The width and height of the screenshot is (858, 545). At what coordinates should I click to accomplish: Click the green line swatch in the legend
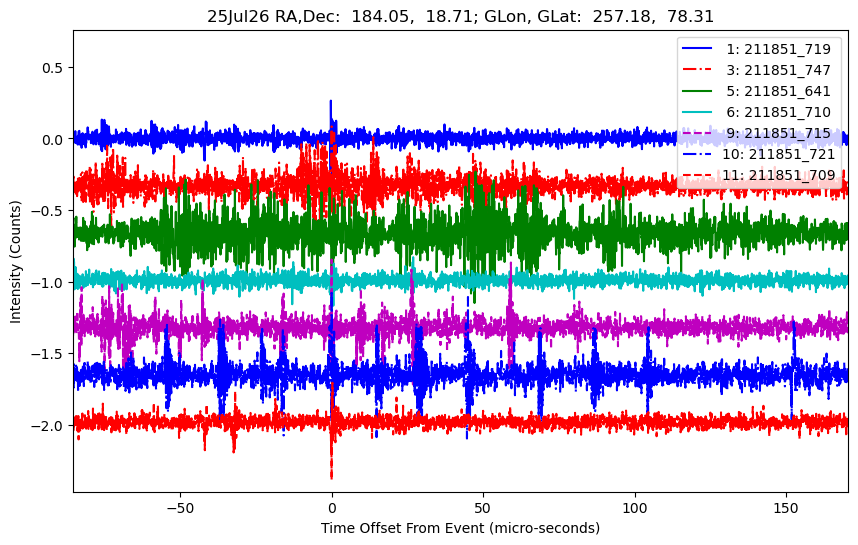pos(699,91)
